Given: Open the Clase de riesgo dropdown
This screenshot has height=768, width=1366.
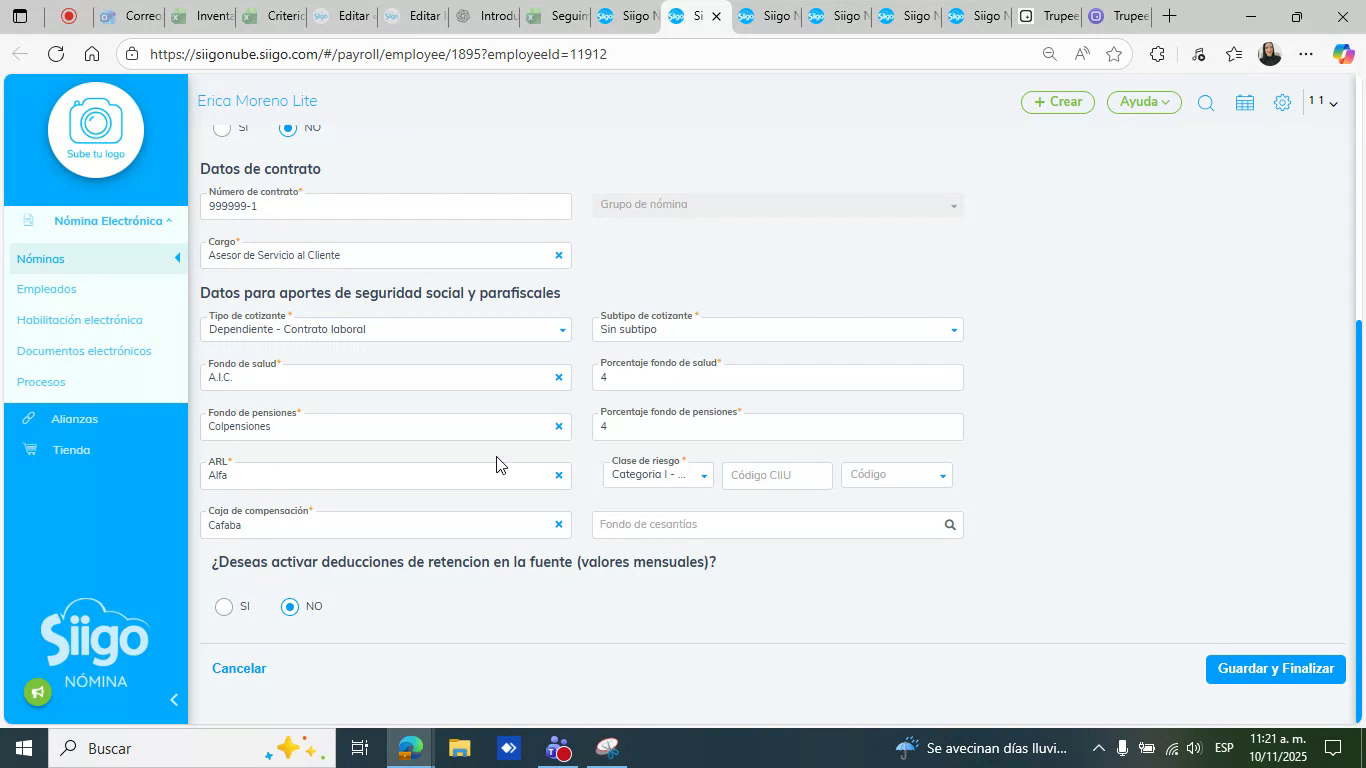Looking at the screenshot, I should click(x=660, y=475).
